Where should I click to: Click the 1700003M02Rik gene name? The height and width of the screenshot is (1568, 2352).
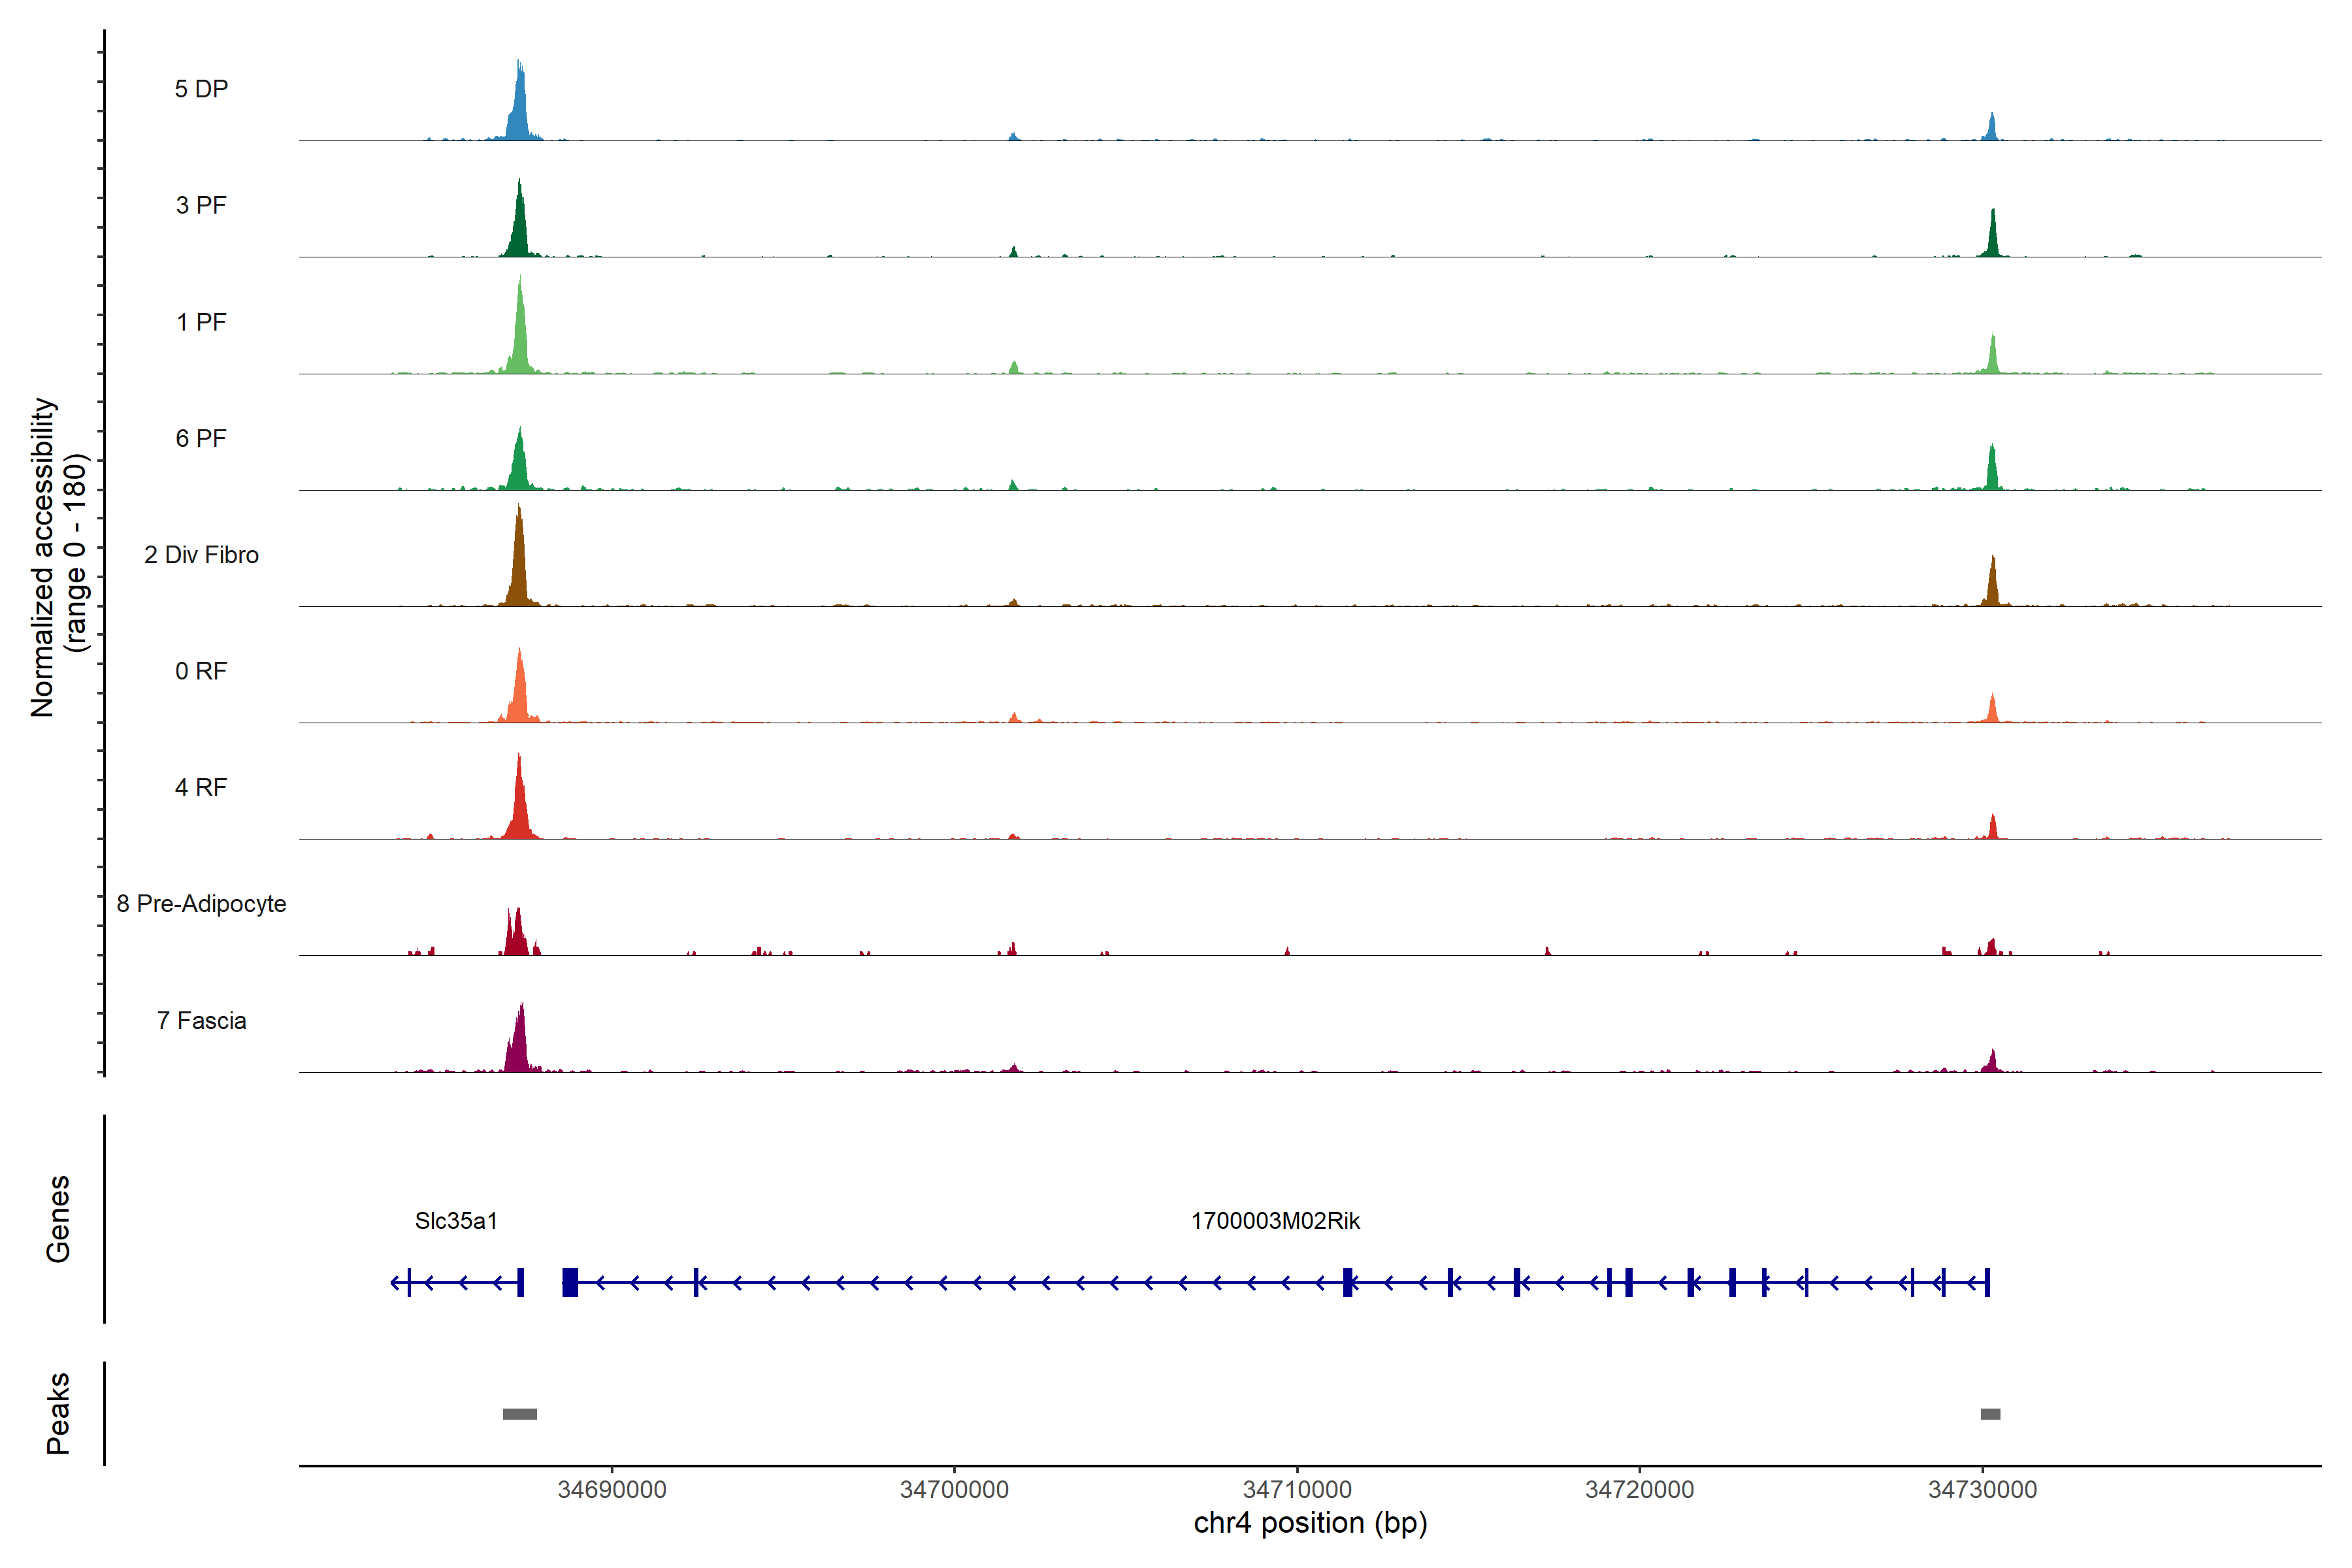tap(1275, 1221)
